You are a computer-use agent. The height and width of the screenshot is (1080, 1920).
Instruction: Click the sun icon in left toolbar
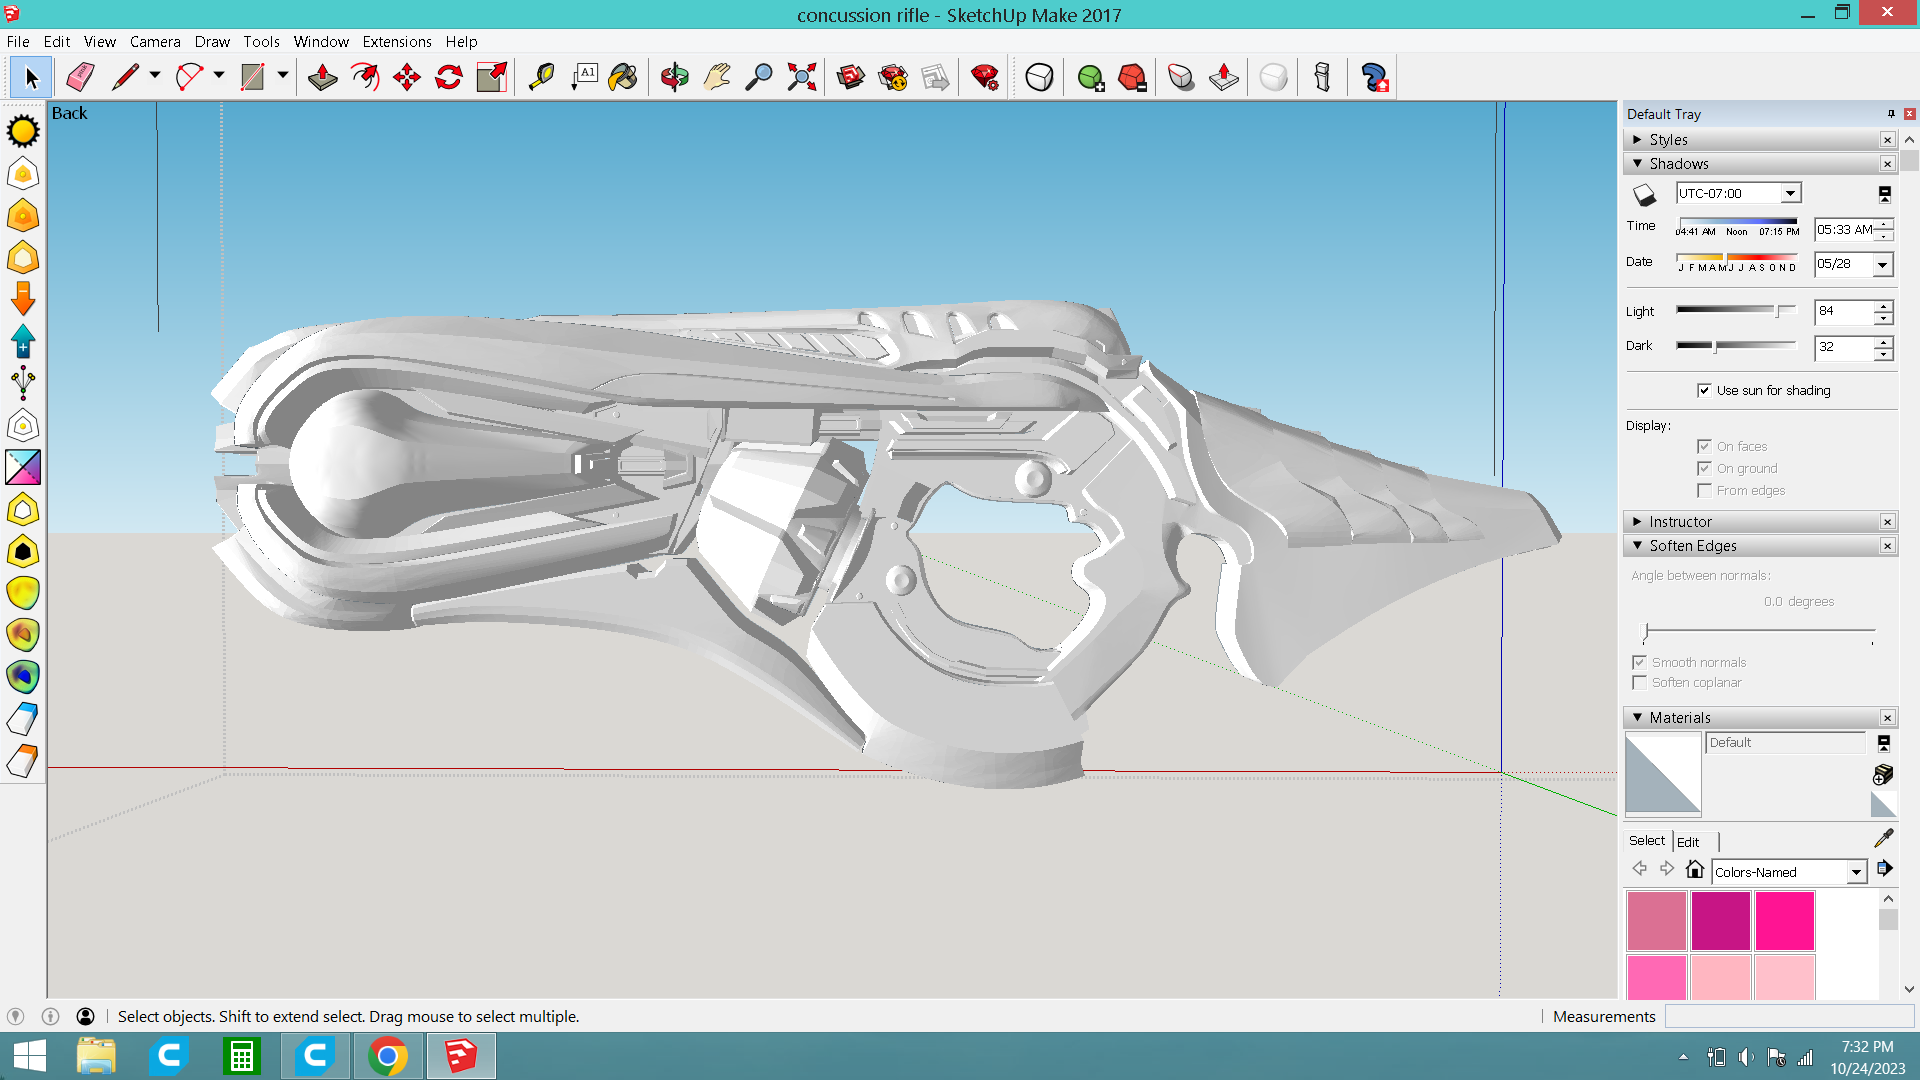point(23,131)
